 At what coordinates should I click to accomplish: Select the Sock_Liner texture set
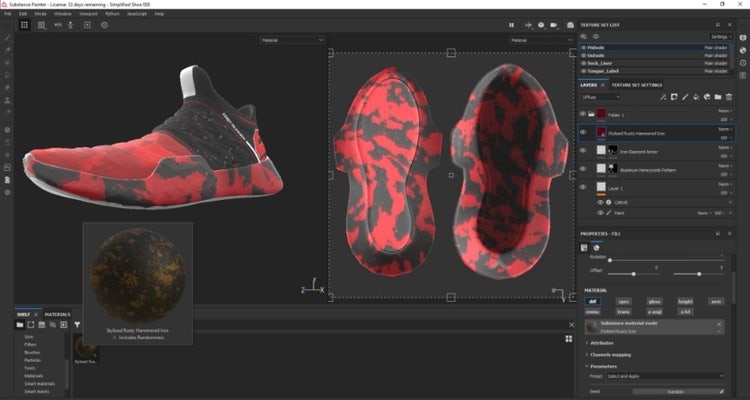pyautogui.click(x=655, y=63)
